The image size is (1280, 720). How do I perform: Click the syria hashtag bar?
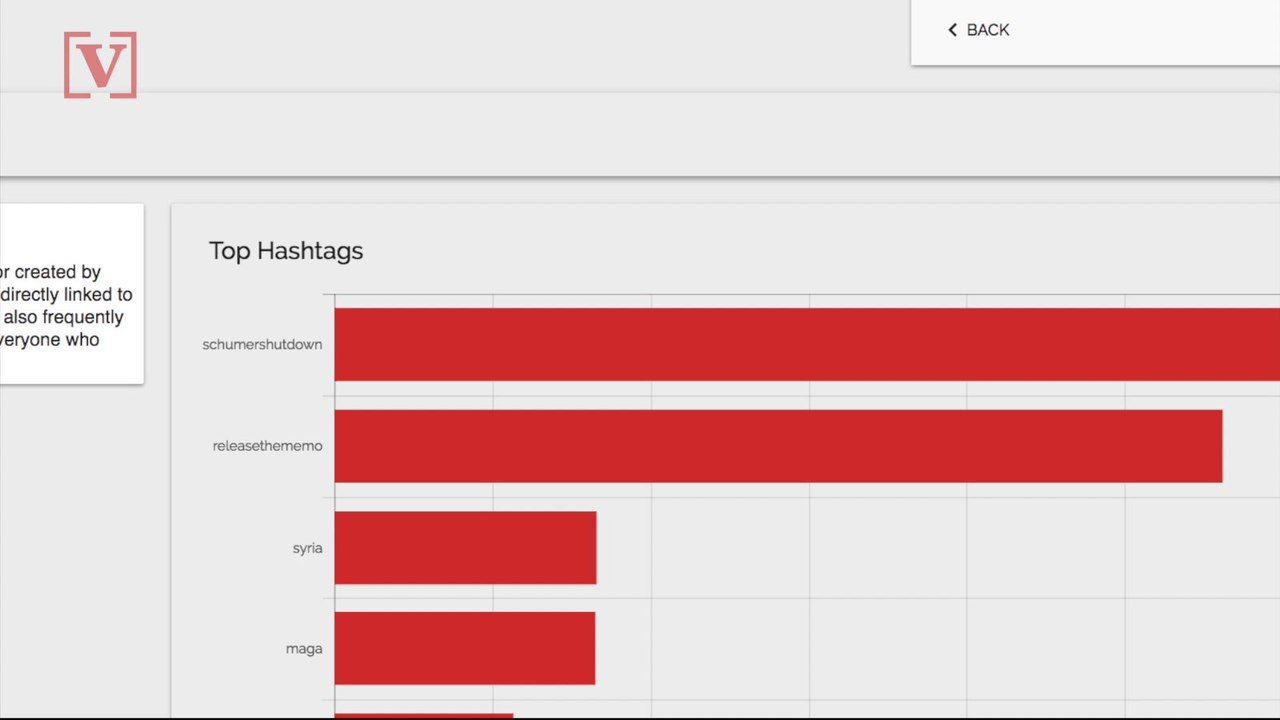click(465, 548)
